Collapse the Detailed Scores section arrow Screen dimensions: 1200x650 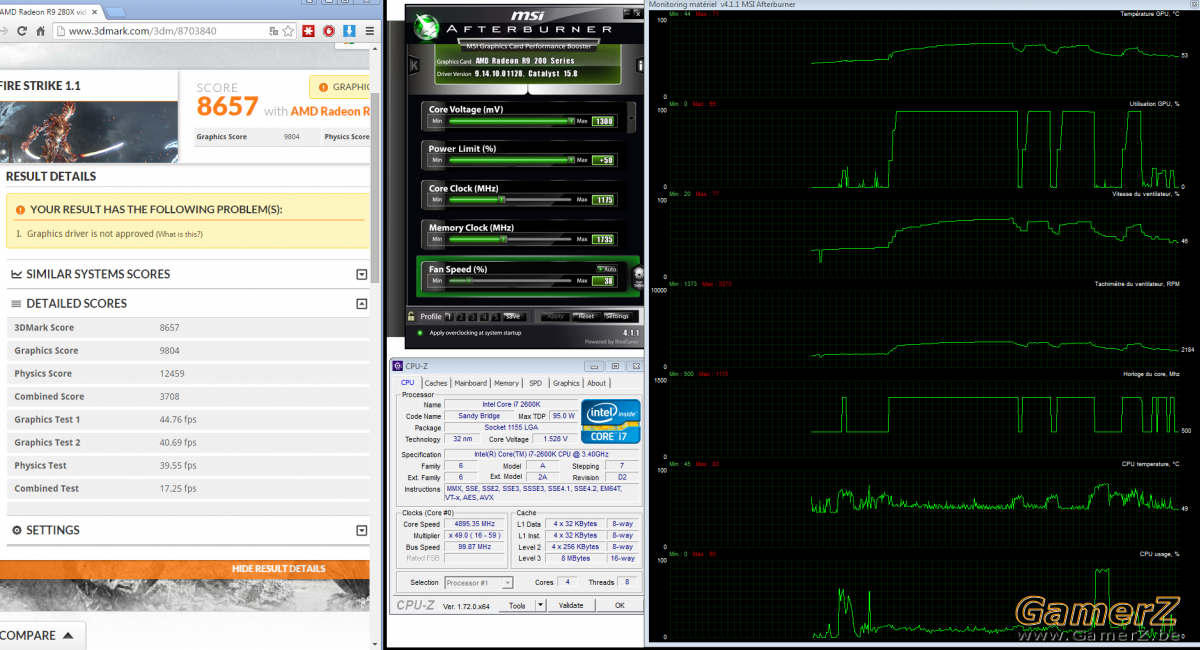coord(362,303)
